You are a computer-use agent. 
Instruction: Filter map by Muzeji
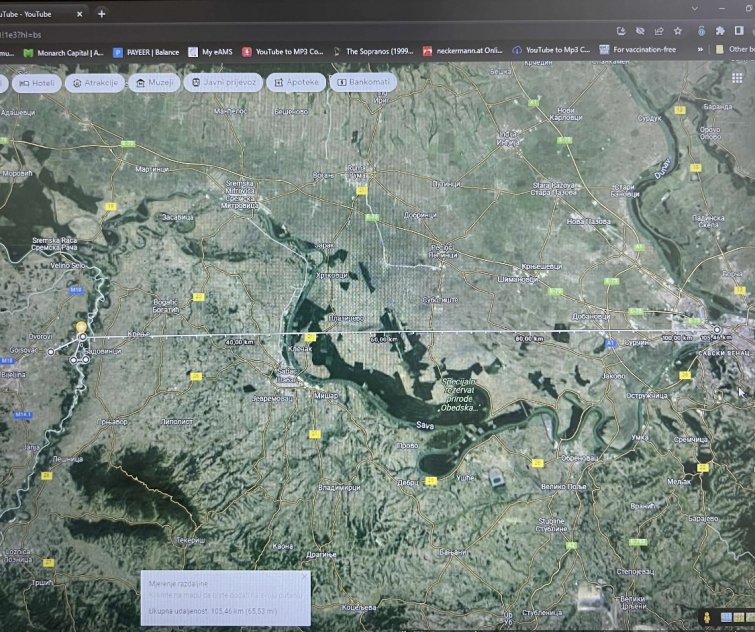pyautogui.click(x=156, y=83)
